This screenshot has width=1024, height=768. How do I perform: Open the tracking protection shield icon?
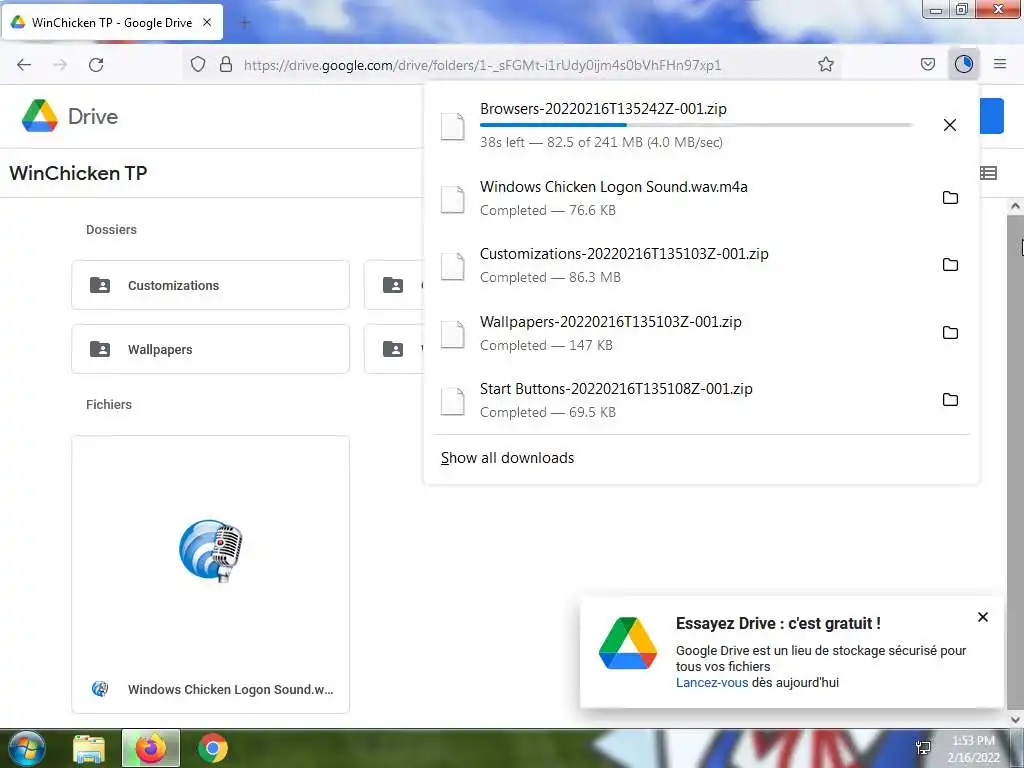[x=198, y=64]
